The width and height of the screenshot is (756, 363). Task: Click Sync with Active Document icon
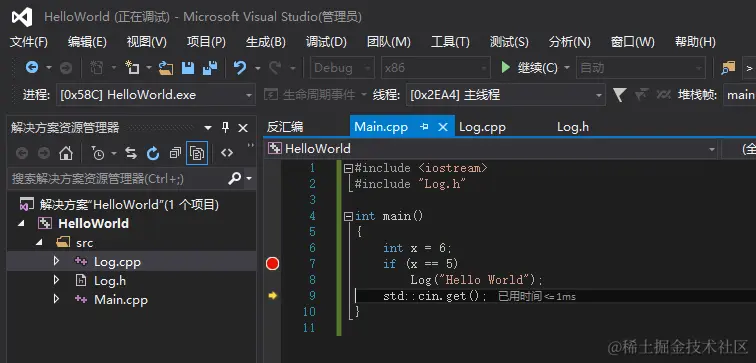131,153
